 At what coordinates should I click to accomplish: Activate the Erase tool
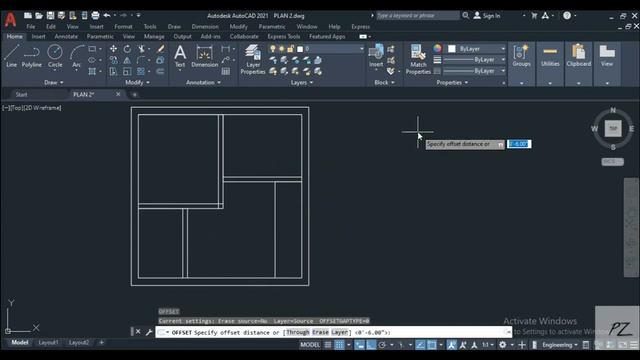pos(160,49)
